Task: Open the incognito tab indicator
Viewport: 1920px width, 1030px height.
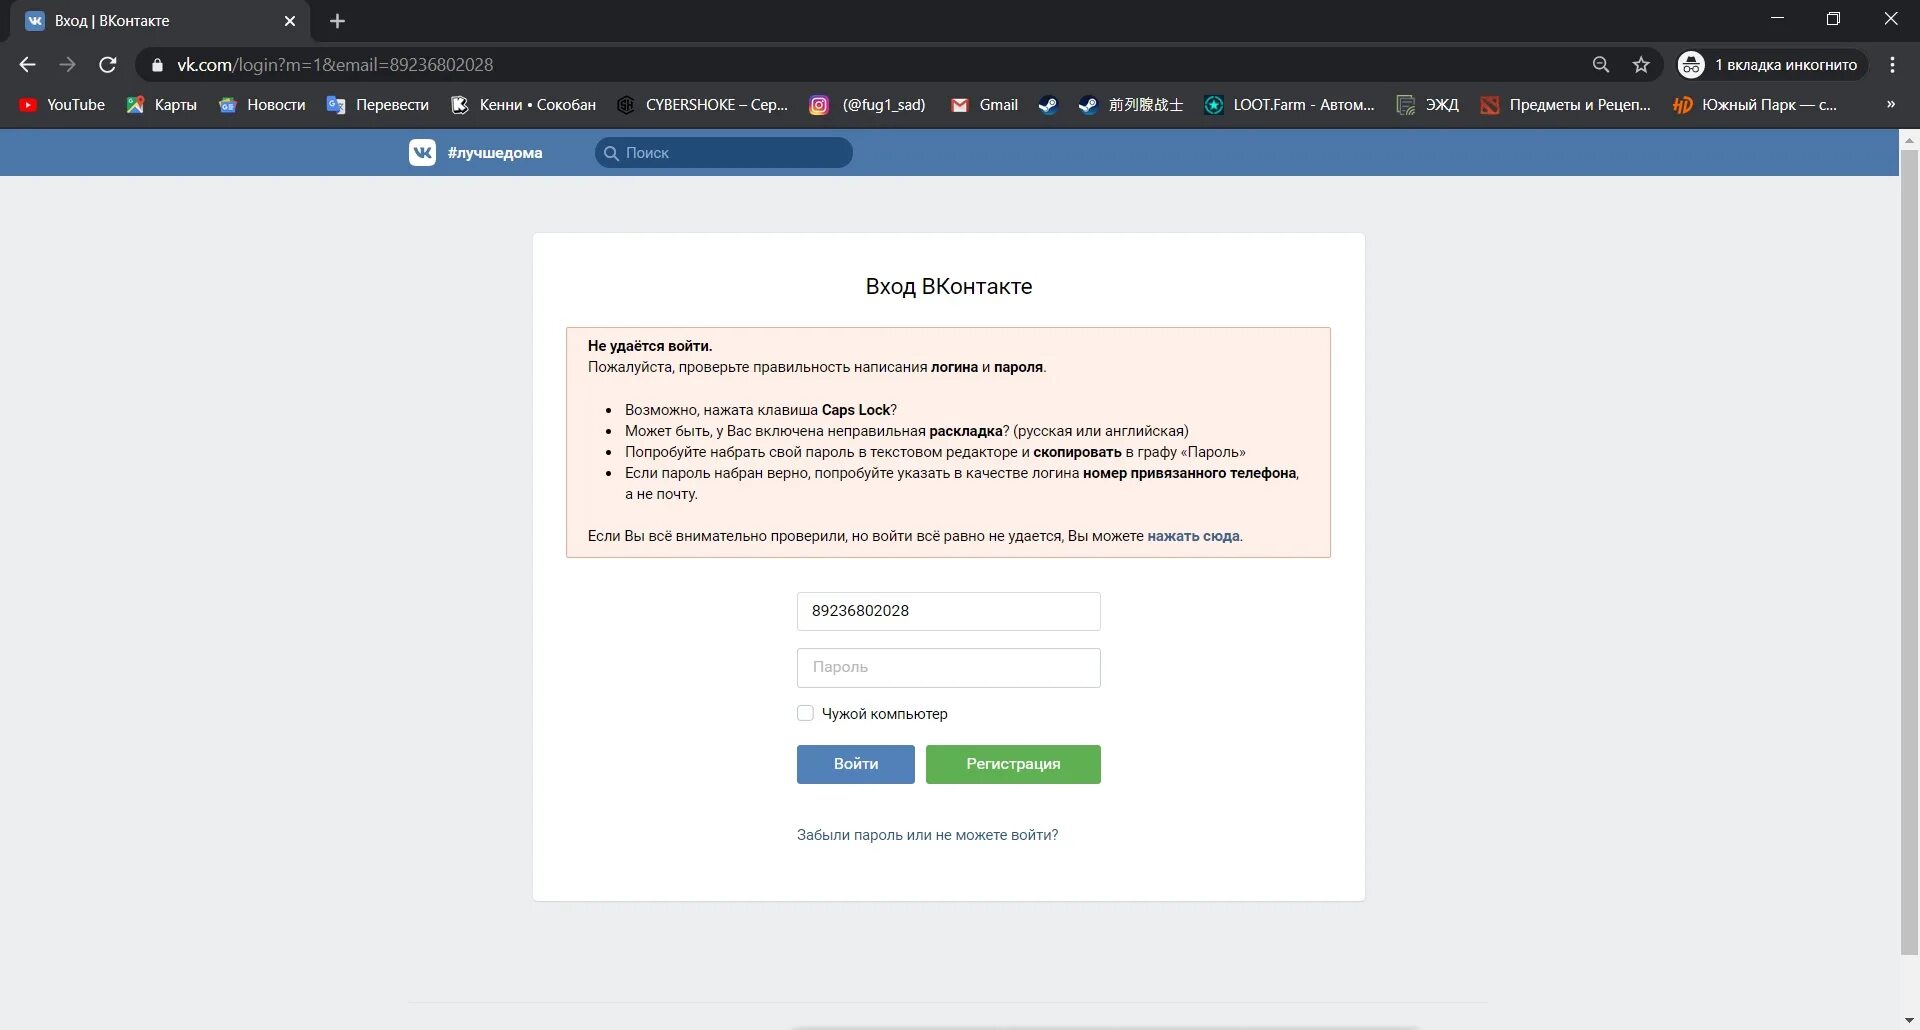Action: [1772, 65]
